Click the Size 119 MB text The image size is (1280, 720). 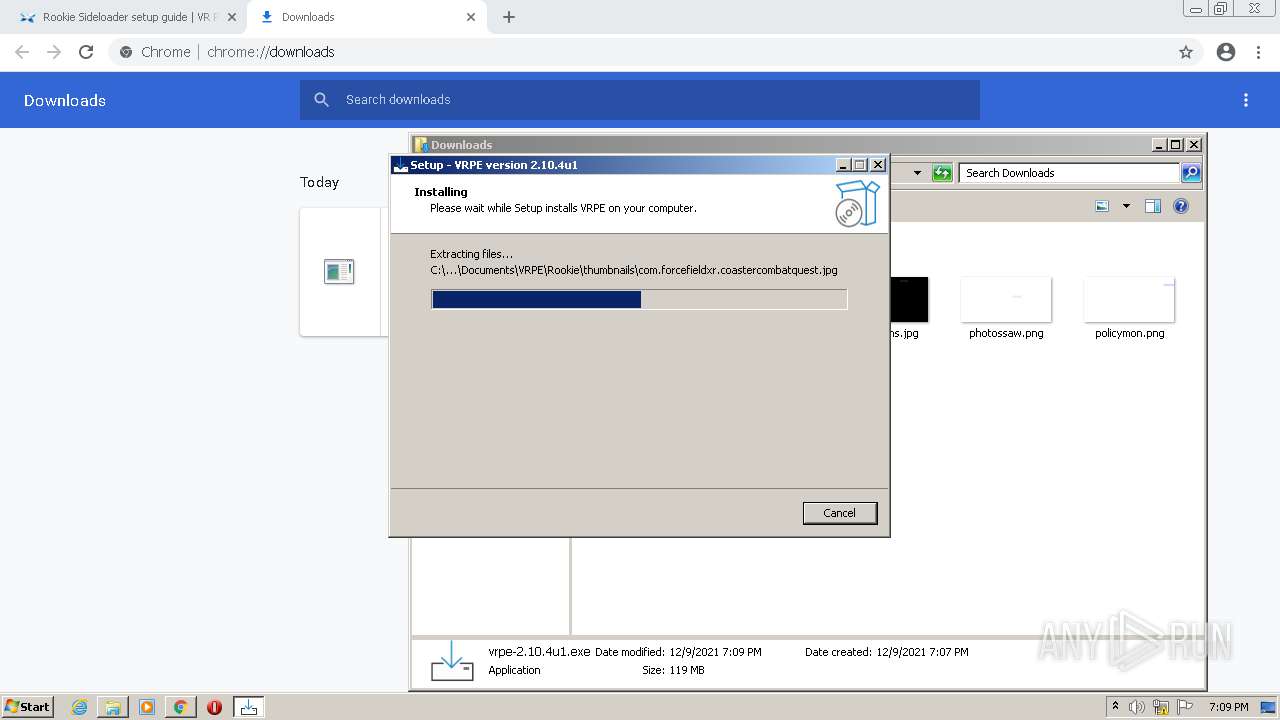[x=673, y=670]
